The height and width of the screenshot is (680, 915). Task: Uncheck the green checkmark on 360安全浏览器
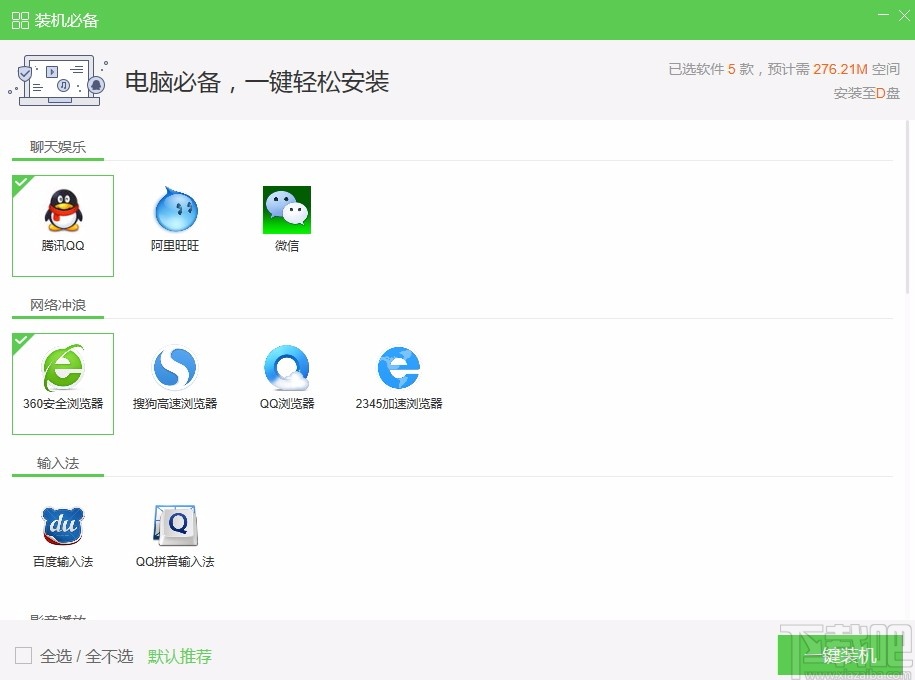tap(21, 342)
